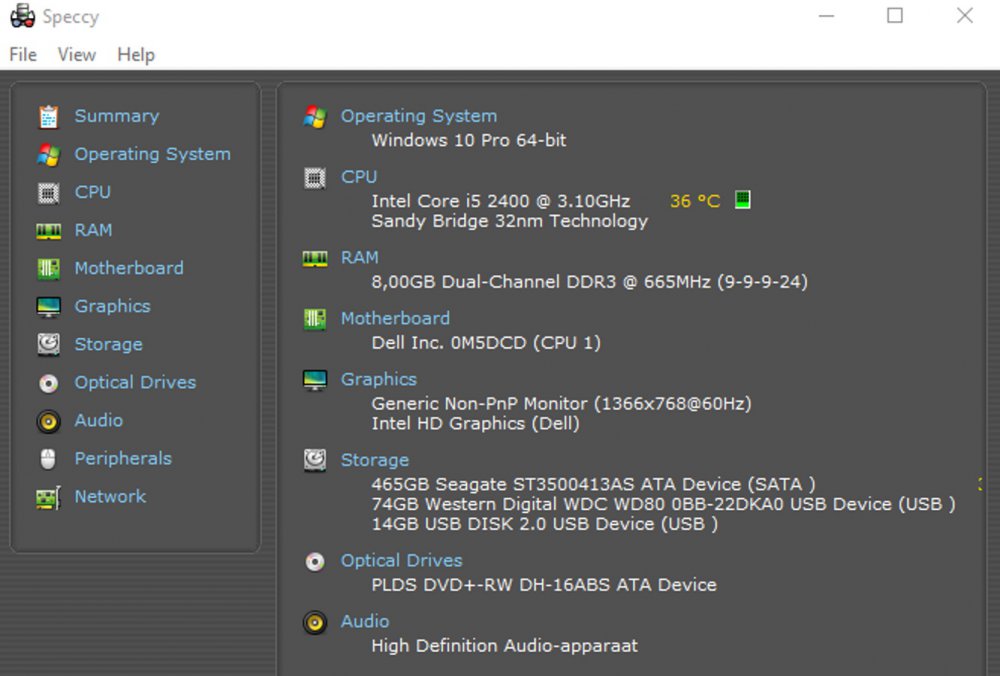Click the Optical Drives disc icon in sidebar
Viewport: 1000px width, 676px height.
click(x=48, y=383)
